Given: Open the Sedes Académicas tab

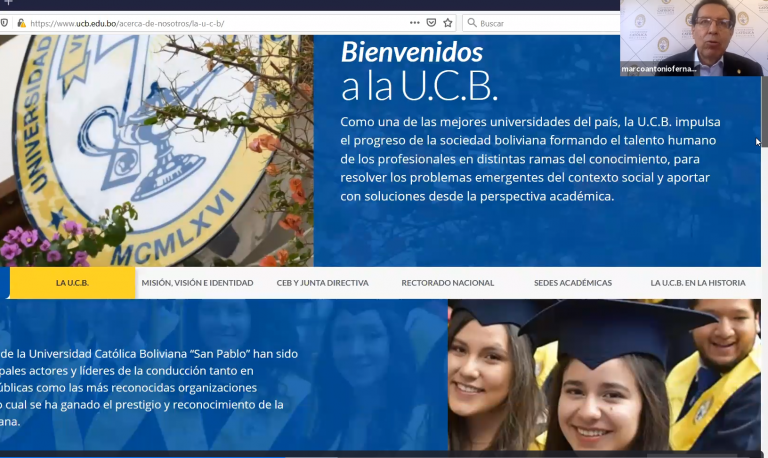Looking at the screenshot, I should pyautogui.click(x=572, y=283).
